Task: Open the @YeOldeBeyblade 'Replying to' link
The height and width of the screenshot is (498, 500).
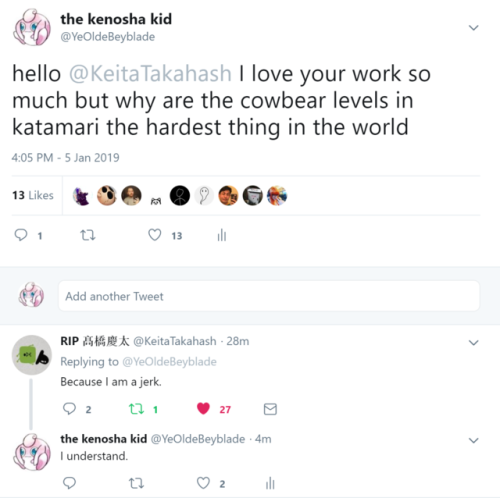Action: pos(169,362)
